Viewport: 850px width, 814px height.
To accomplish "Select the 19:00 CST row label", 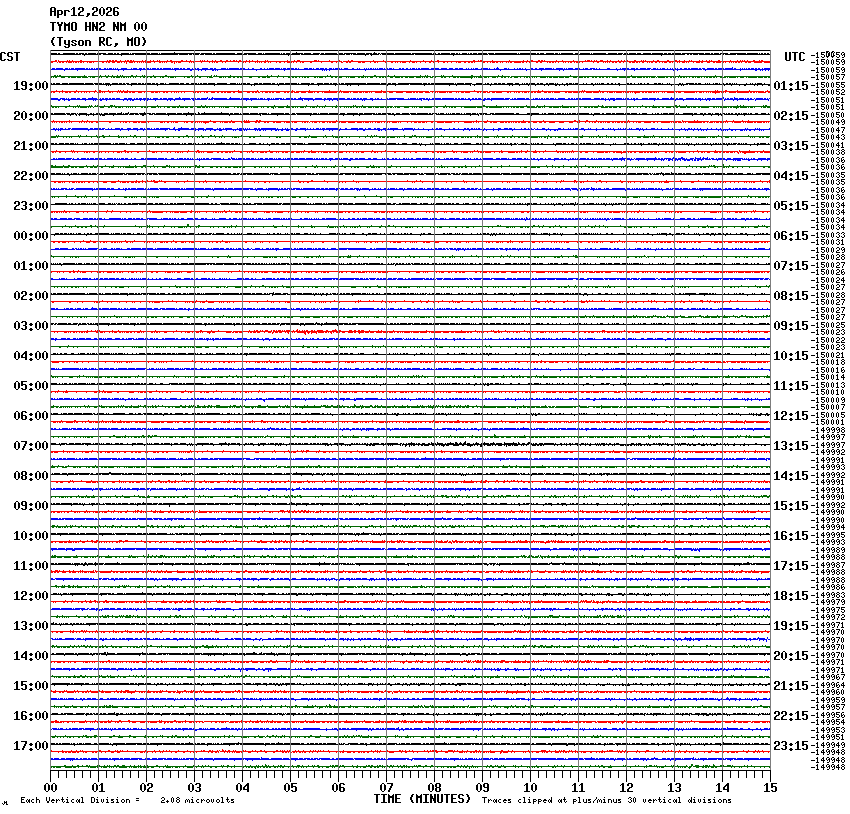I will [30, 86].
